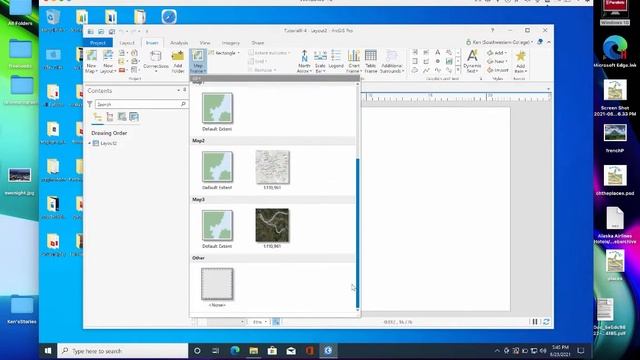640x360 pixels.
Task: Click the Add Folder button
Action: 178,62
